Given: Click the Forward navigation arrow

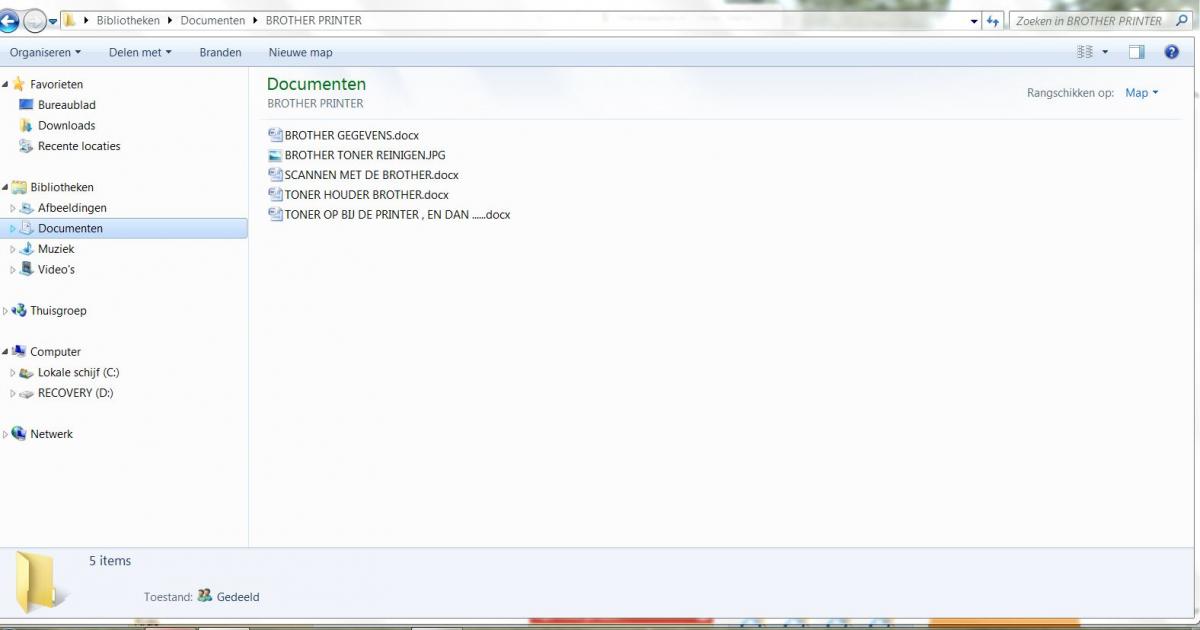Looking at the screenshot, I should point(35,20).
